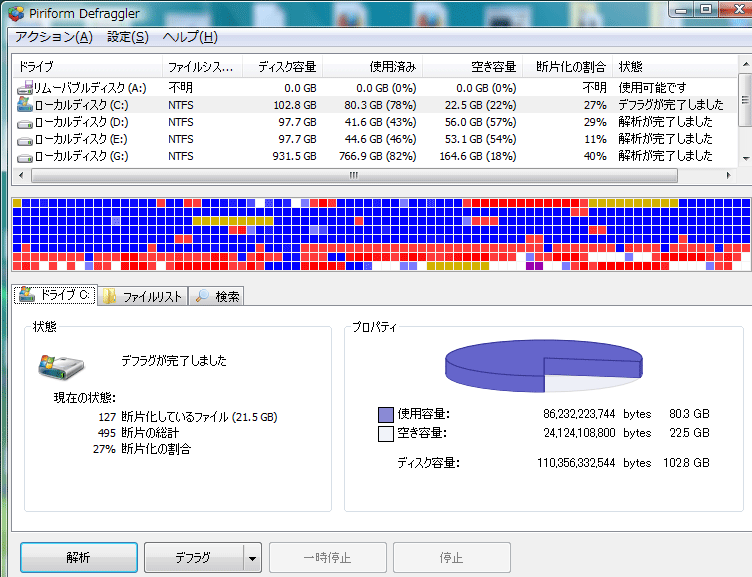Screen dimensions: 752x577
Task: Click the 29% fragmentation cell for D:
Action: coord(595,122)
